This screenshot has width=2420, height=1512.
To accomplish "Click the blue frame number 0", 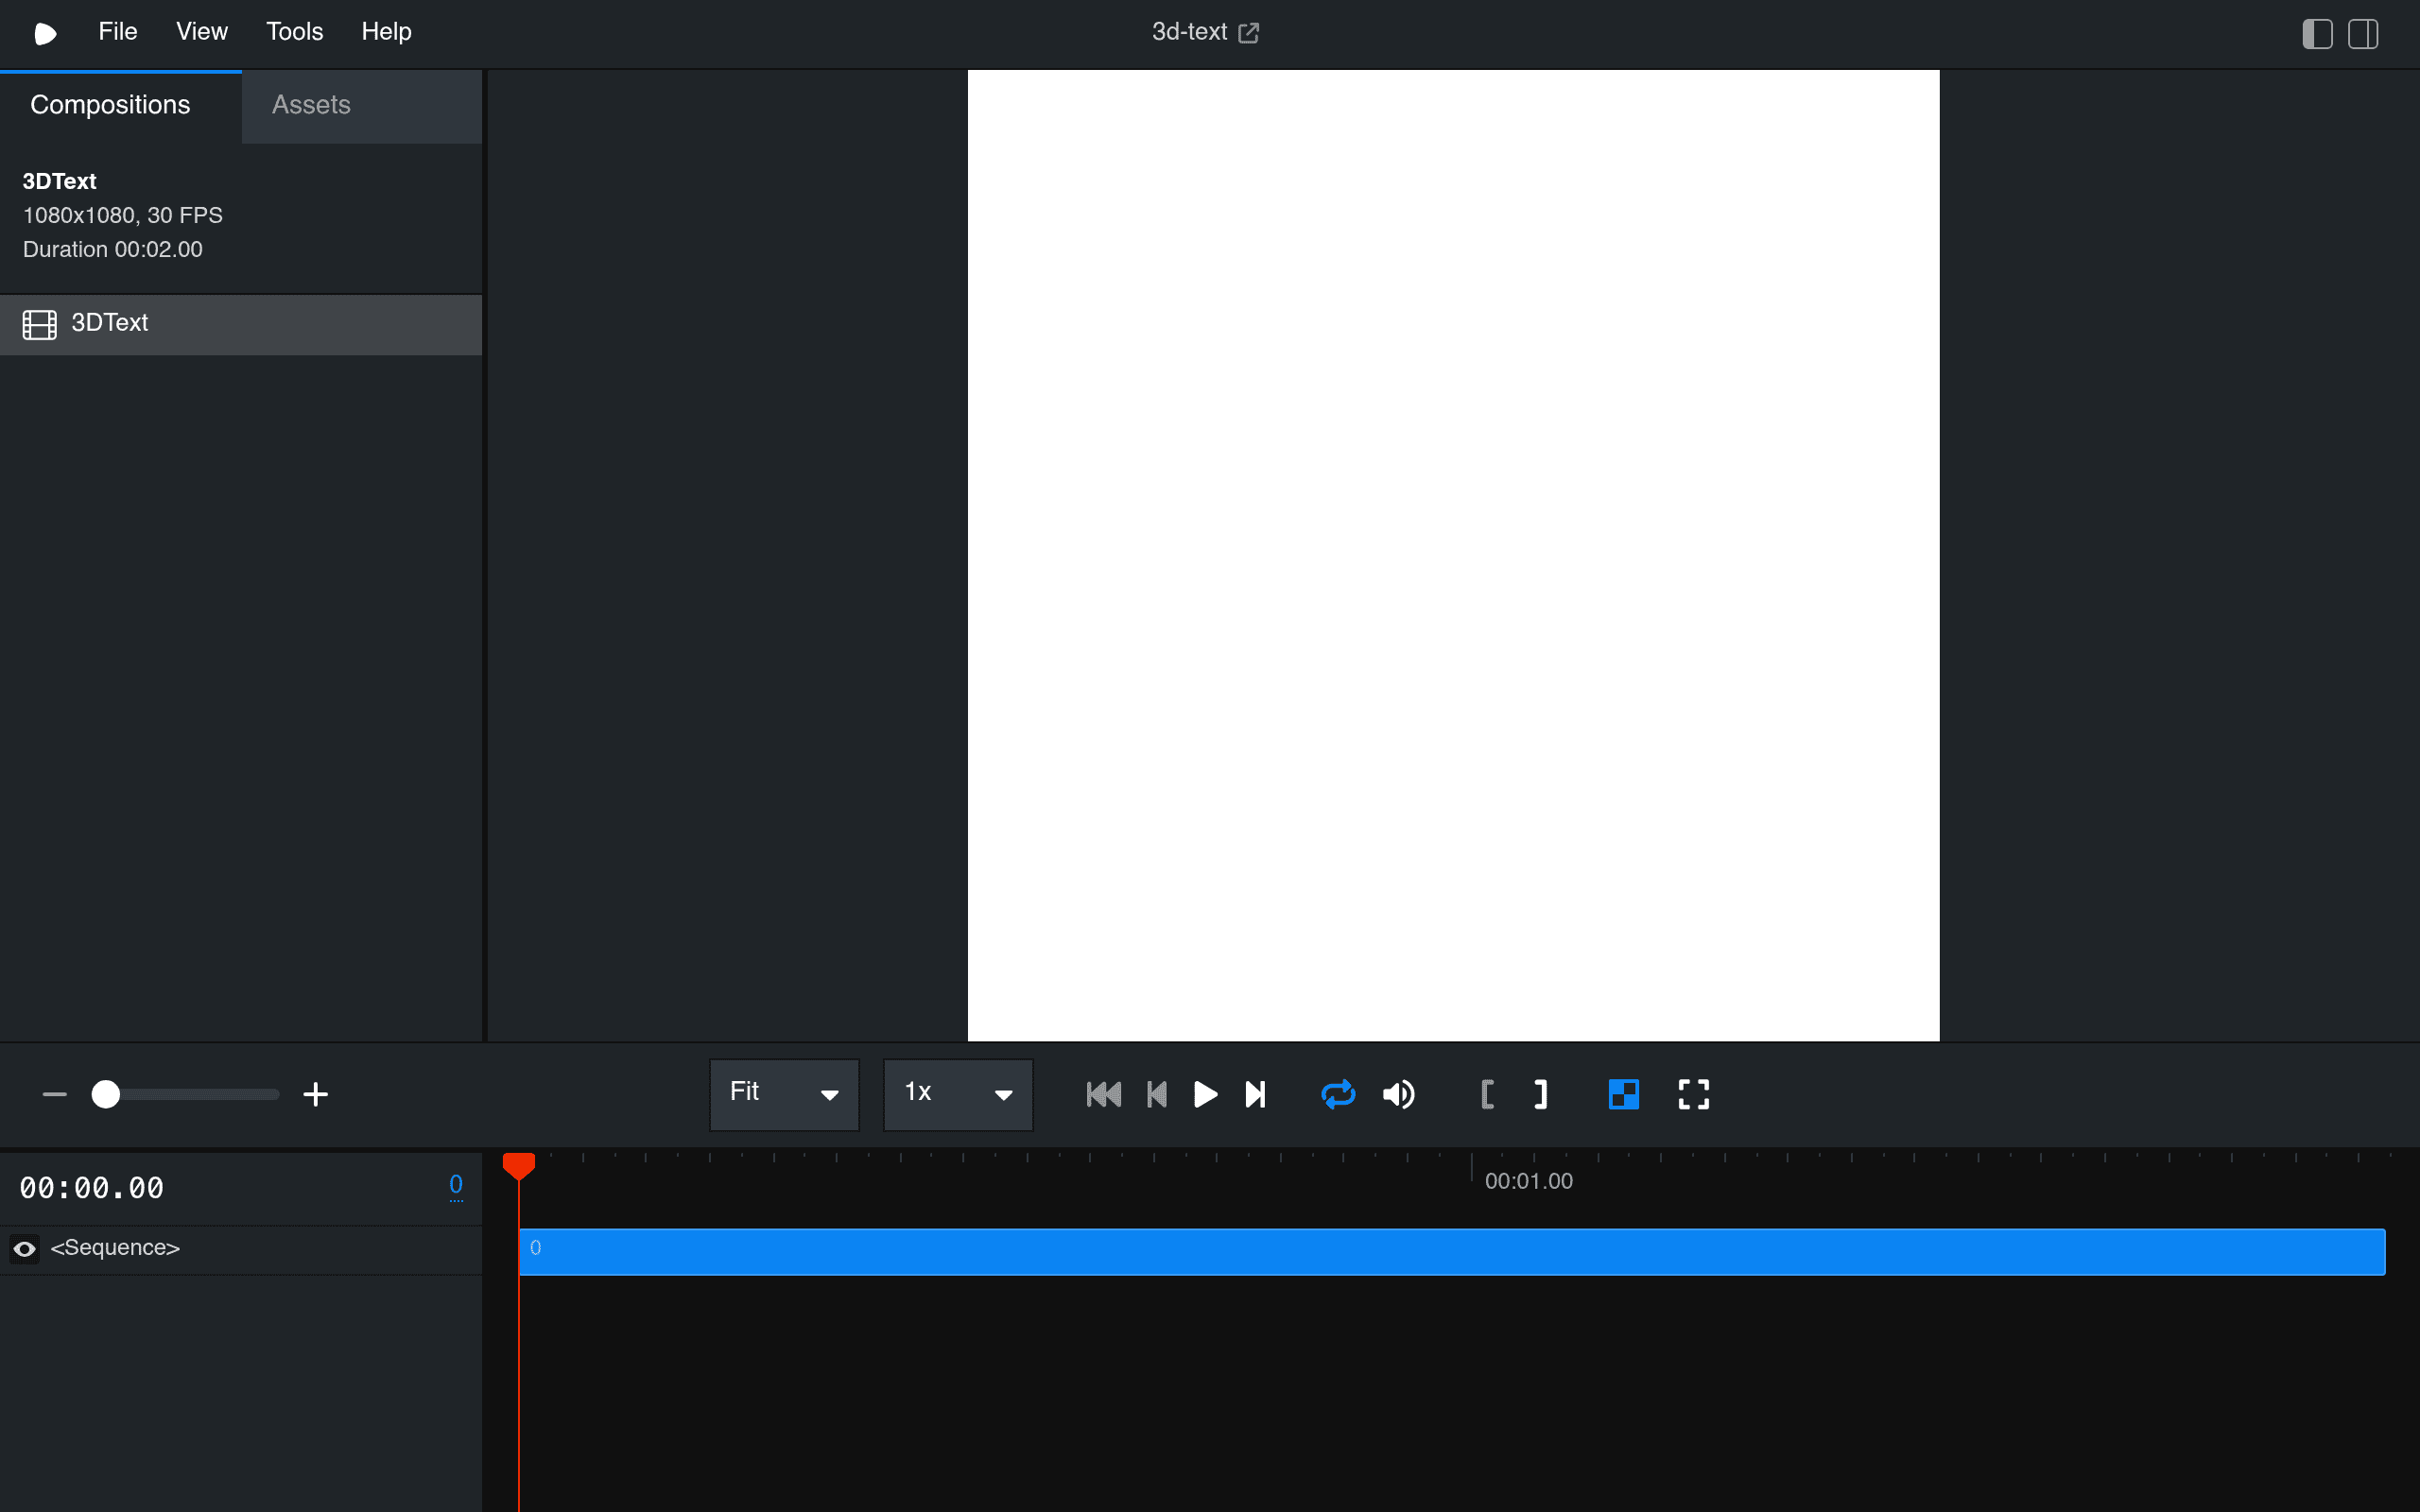I will pyautogui.click(x=456, y=1185).
